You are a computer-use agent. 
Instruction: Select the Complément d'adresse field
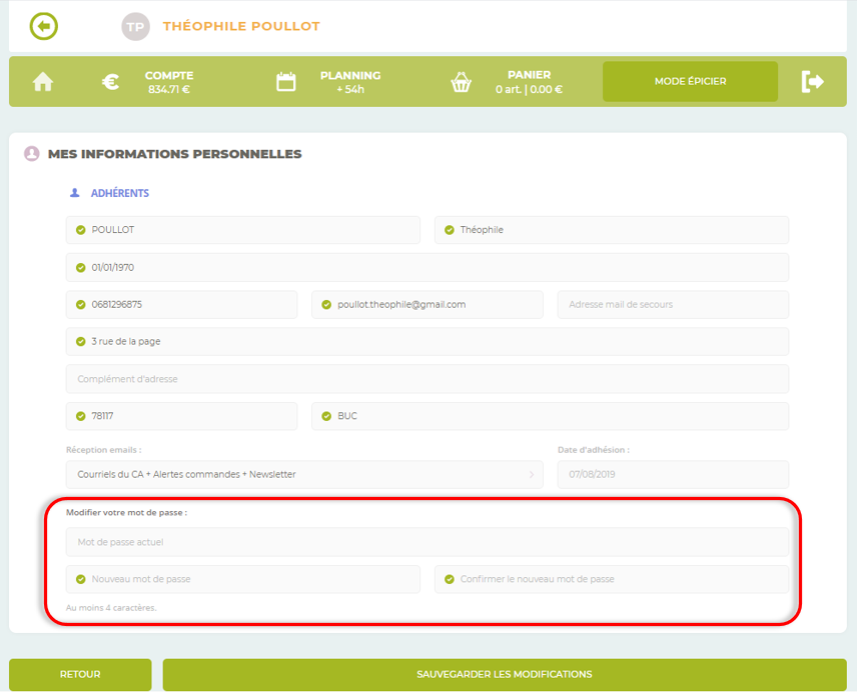[427, 379]
